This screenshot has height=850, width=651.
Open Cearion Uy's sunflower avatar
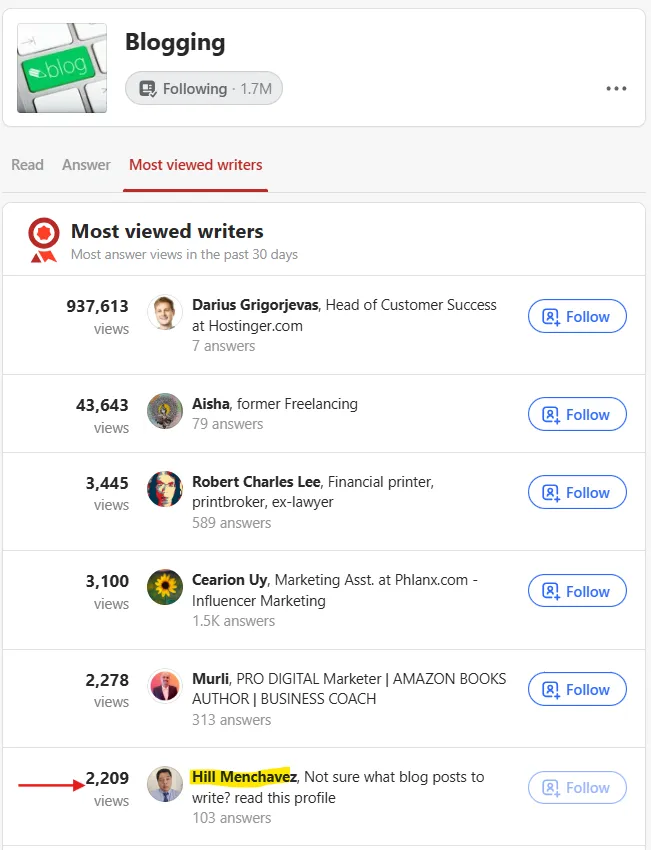coord(165,587)
